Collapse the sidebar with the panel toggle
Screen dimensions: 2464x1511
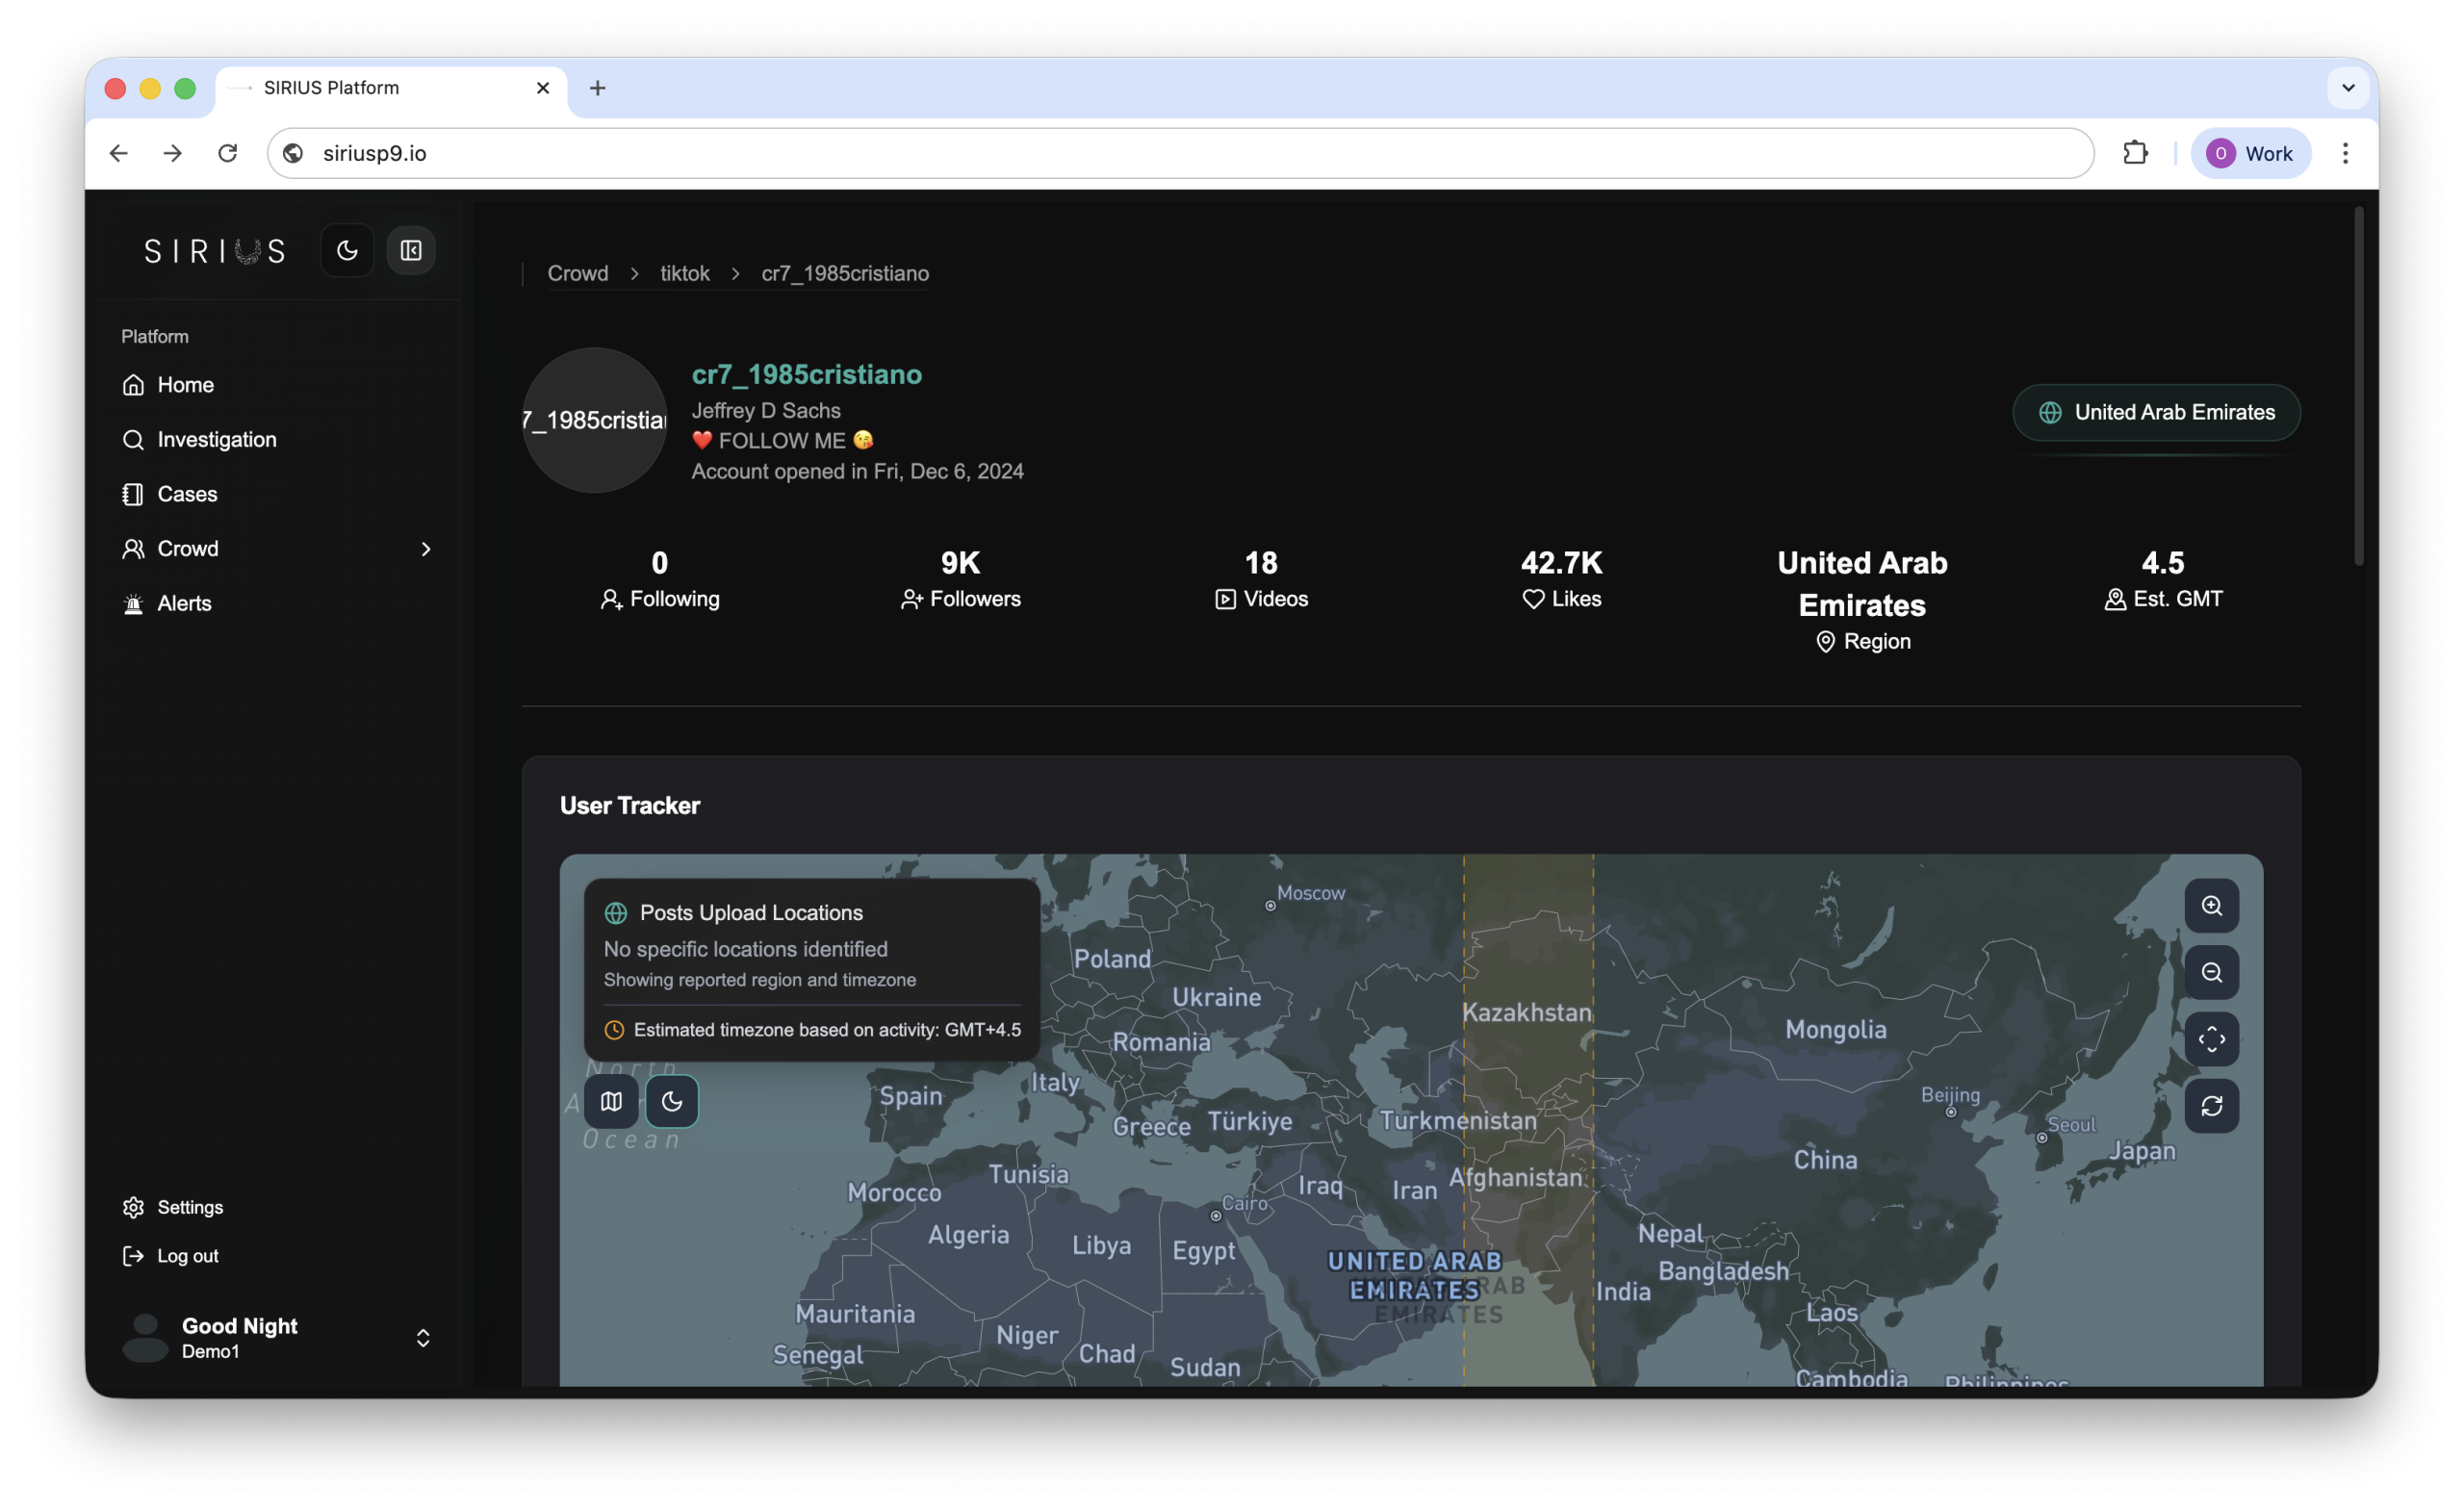411,250
